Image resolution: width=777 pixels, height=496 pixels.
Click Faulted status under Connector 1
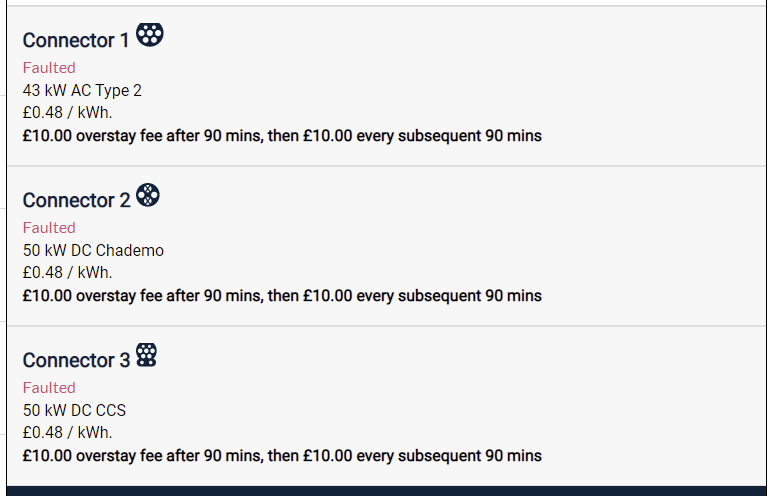coord(49,67)
